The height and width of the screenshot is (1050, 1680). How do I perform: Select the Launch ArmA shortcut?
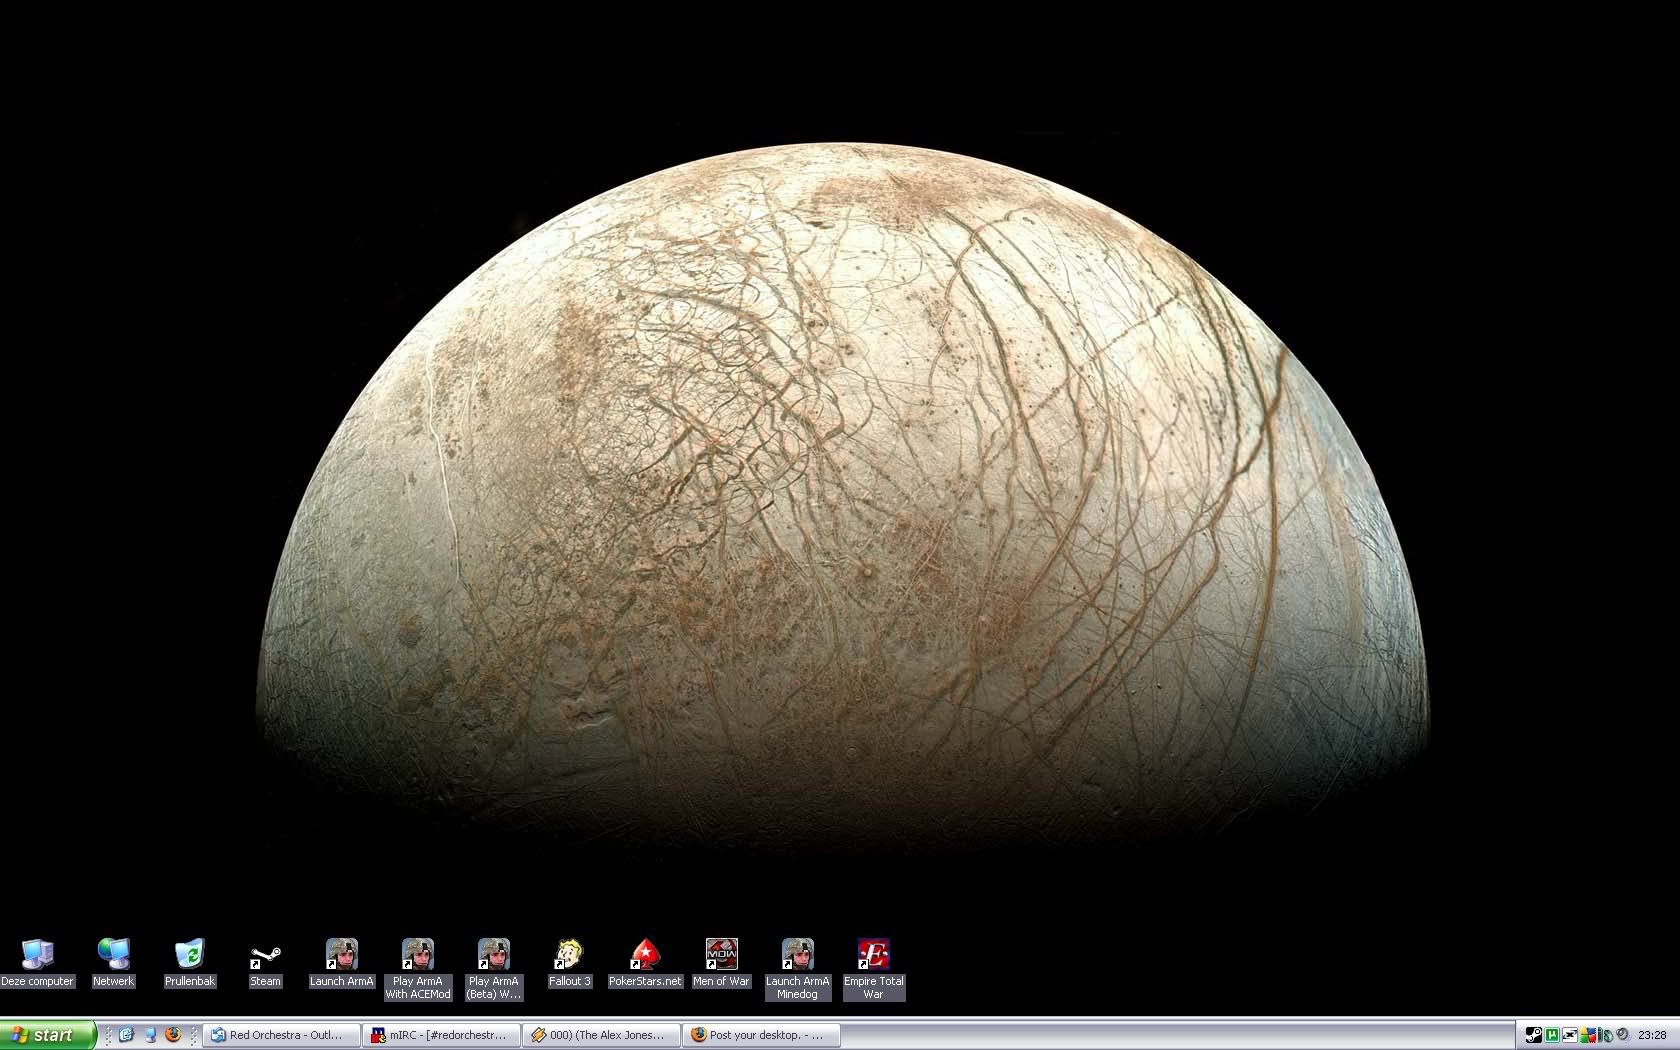pyautogui.click(x=341, y=955)
